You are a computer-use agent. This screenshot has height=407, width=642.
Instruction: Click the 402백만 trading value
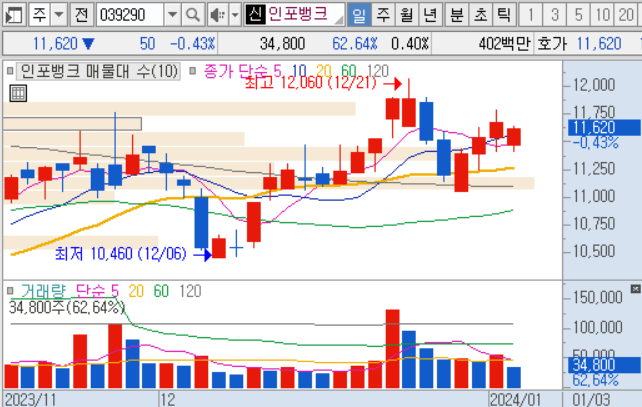point(504,43)
